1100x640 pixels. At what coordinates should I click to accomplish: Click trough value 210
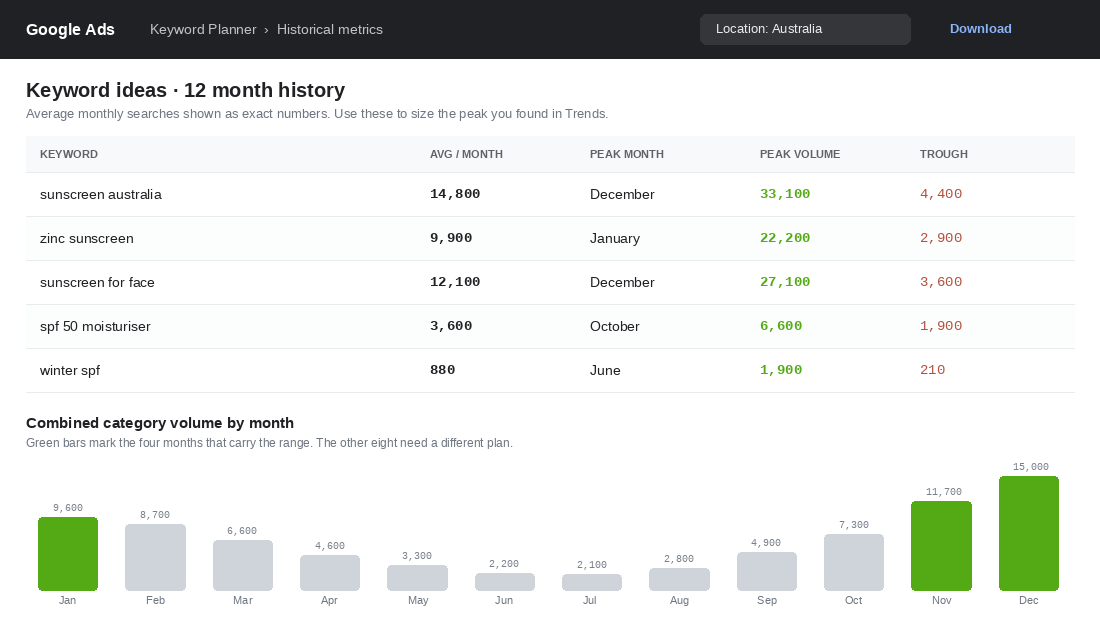click(x=932, y=370)
